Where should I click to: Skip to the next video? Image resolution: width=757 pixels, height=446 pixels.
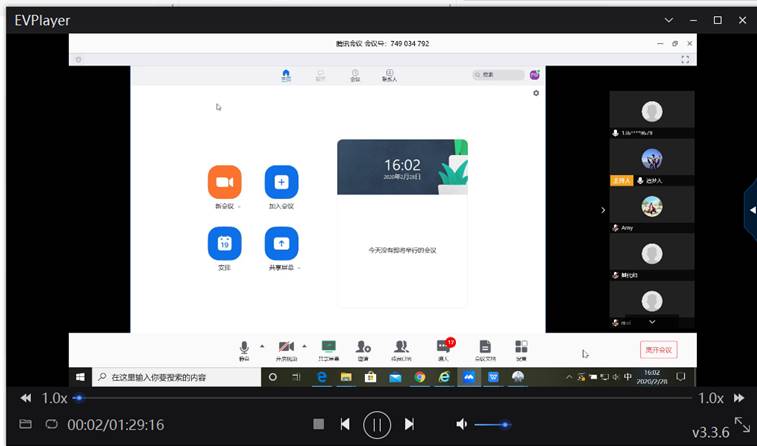(409, 424)
